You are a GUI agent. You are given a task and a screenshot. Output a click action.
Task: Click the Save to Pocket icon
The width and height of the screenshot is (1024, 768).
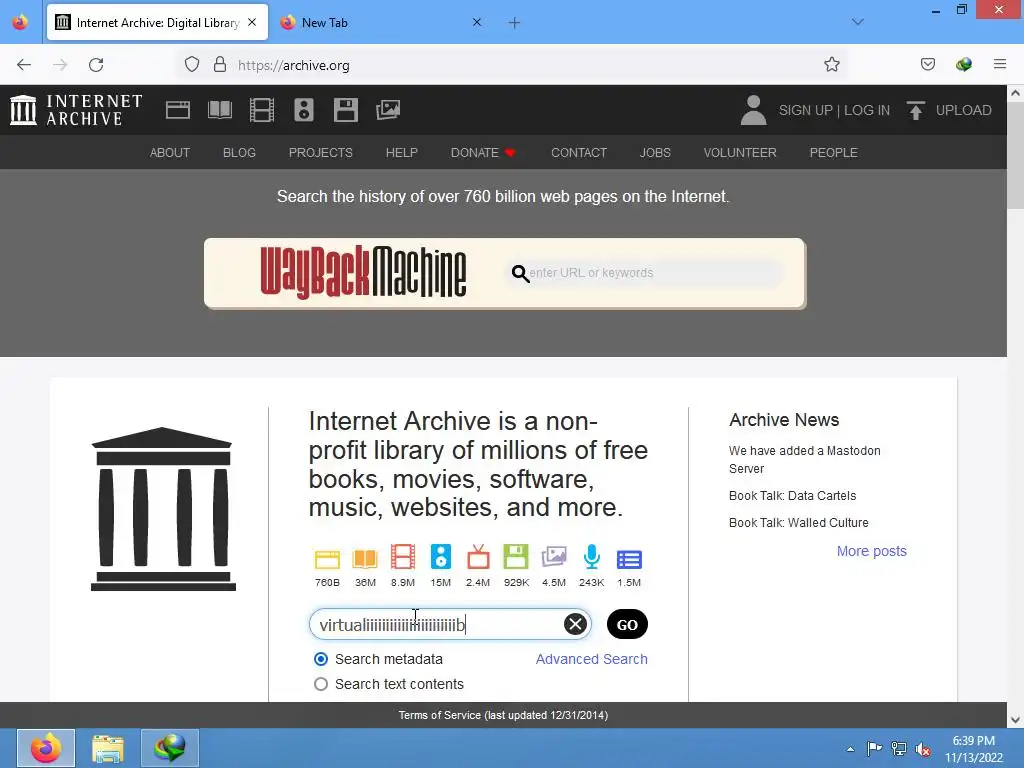[x=927, y=64]
